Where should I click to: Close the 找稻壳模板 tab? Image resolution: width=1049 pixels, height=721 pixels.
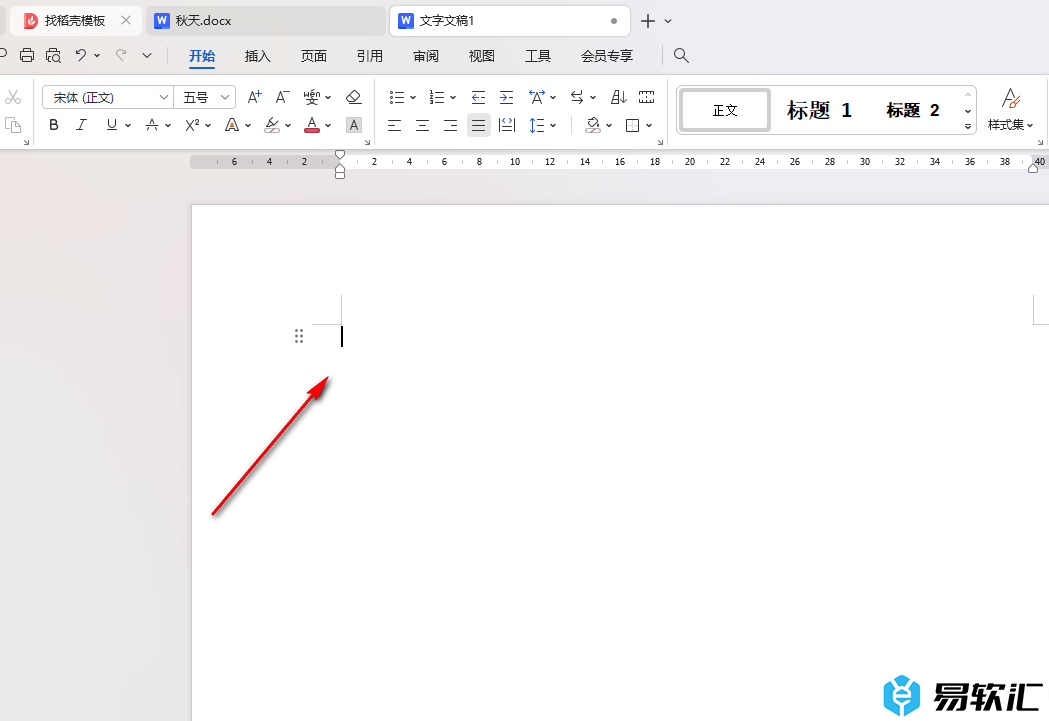coord(126,21)
